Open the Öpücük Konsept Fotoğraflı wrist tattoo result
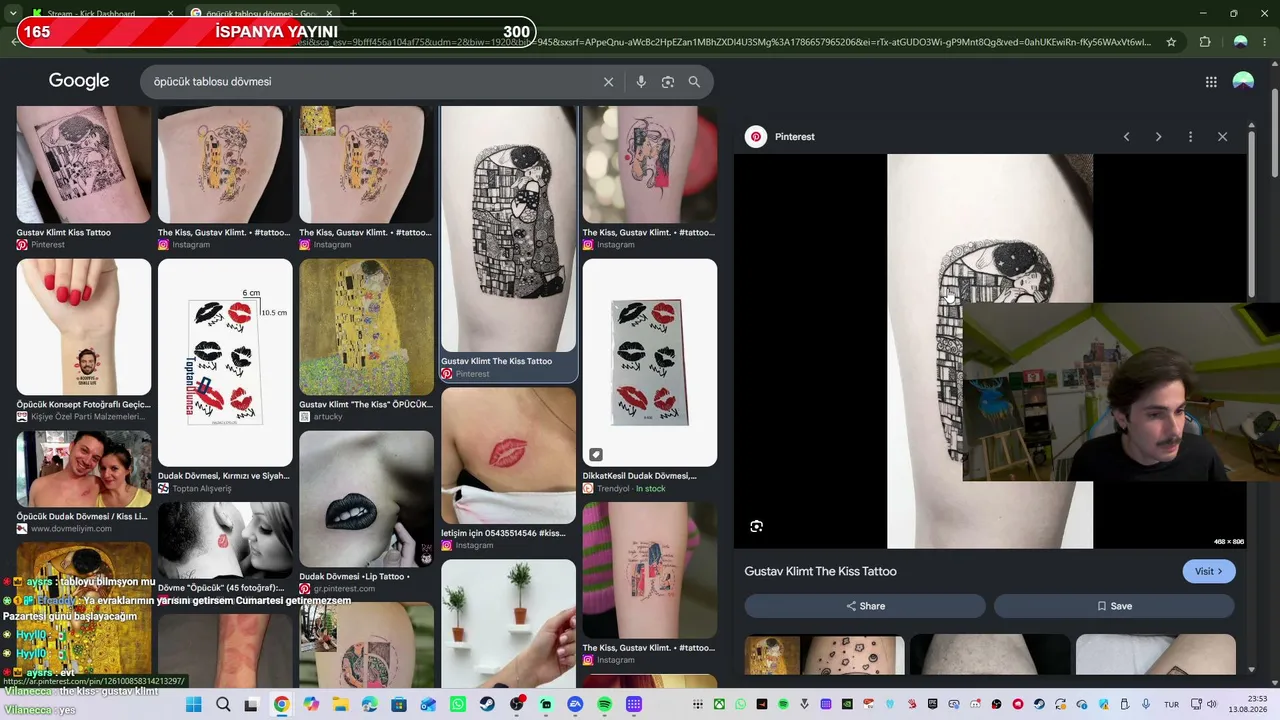The image size is (1280, 720). point(84,327)
